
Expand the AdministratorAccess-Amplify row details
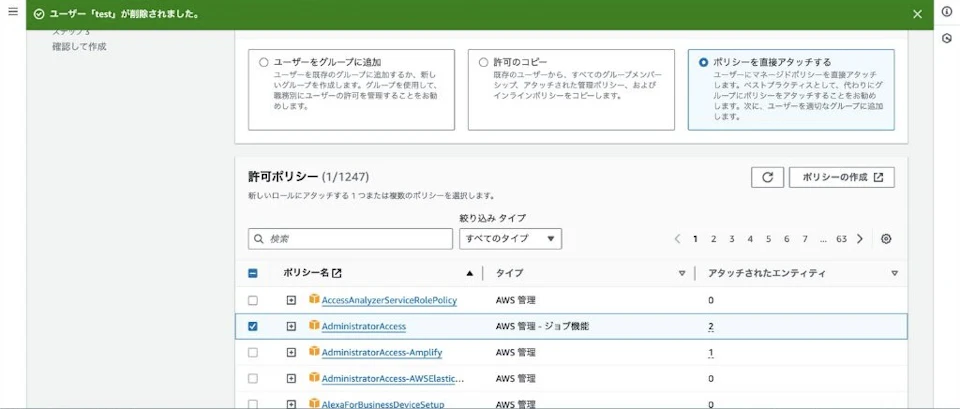click(291, 353)
